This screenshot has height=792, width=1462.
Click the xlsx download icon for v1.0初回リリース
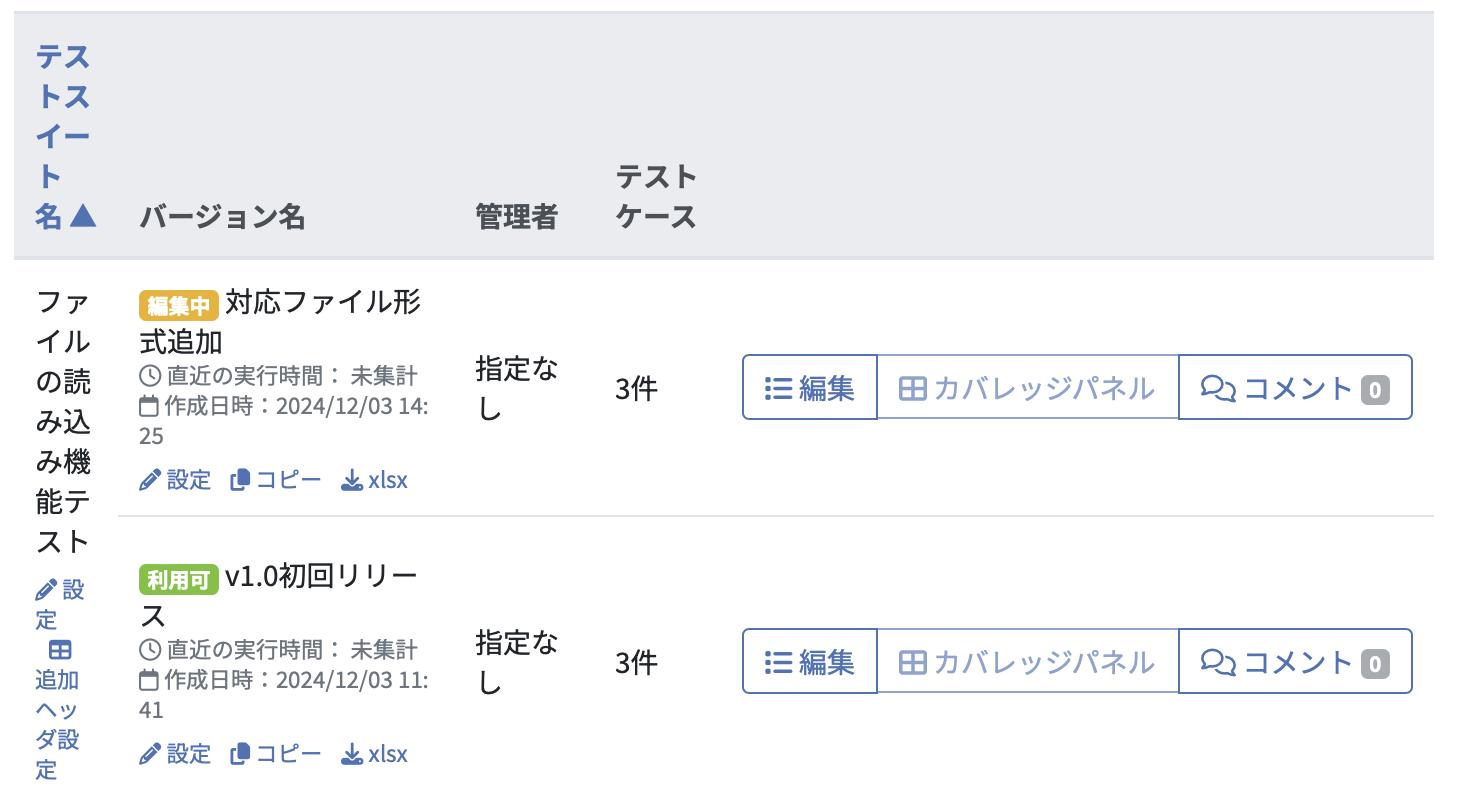pos(352,753)
